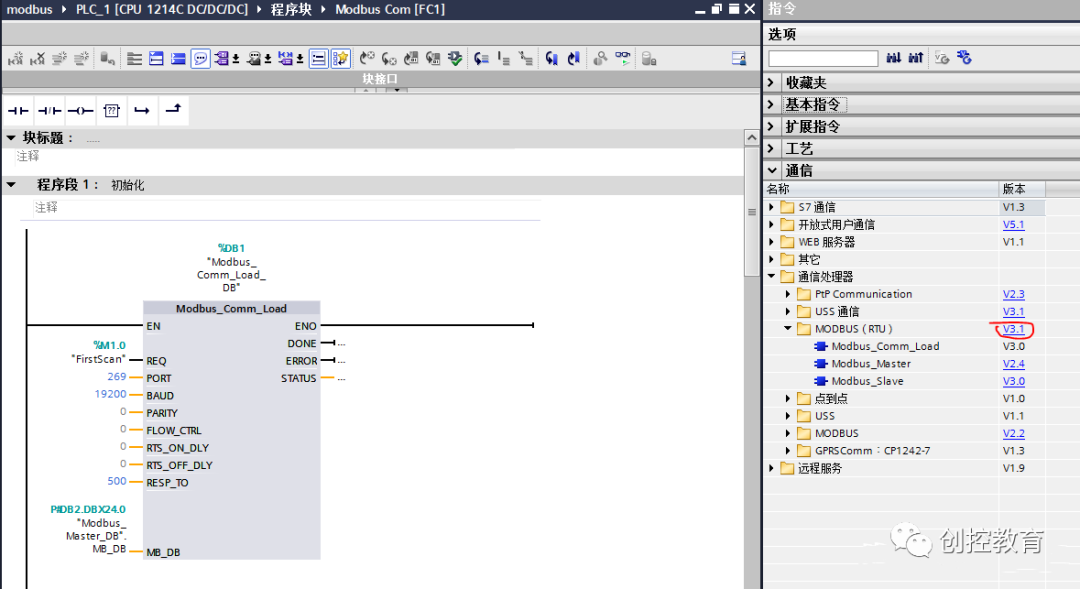This screenshot has width=1080, height=589.
Task: Click the insert network toolbar icon
Action: click(15, 59)
